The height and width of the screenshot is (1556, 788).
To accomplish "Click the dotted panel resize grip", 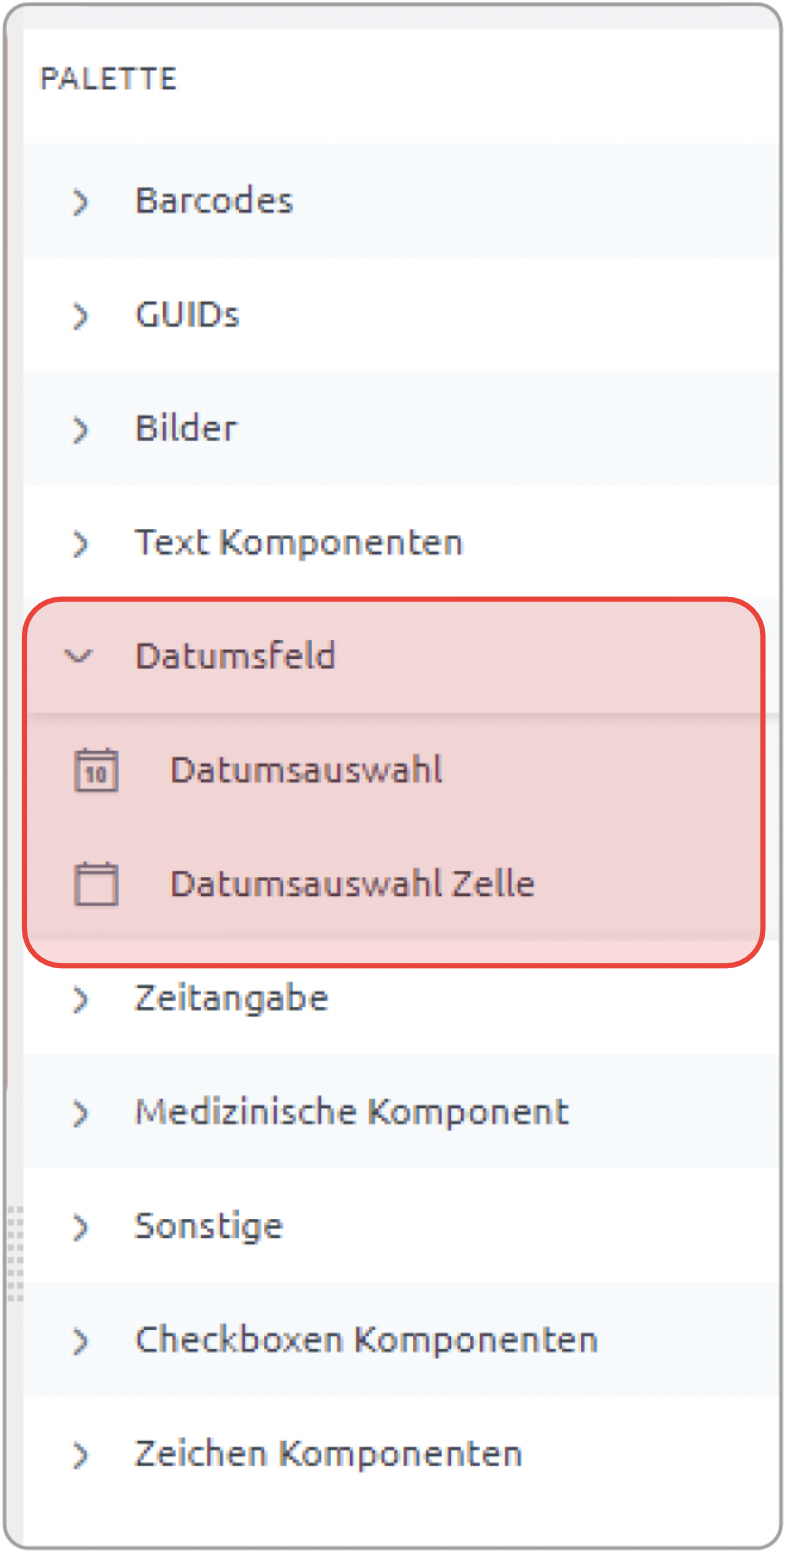I will click(x=15, y=1254).
